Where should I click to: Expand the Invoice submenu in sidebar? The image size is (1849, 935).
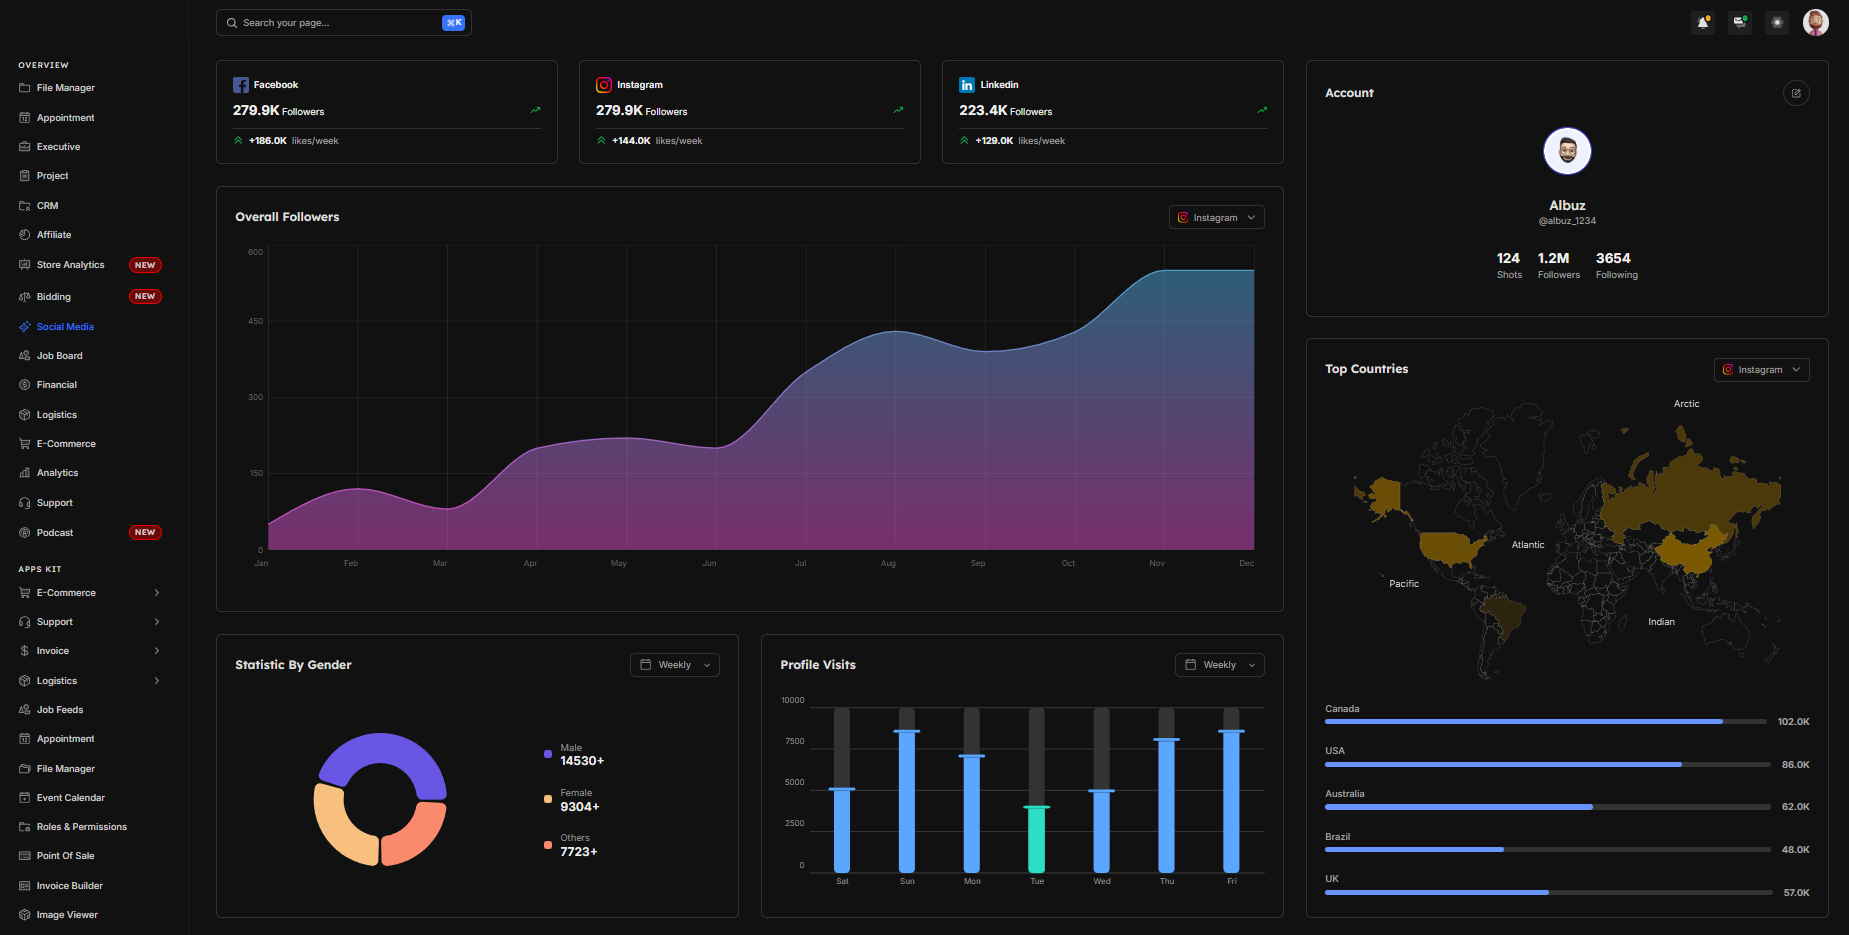(x=90, y=651)
